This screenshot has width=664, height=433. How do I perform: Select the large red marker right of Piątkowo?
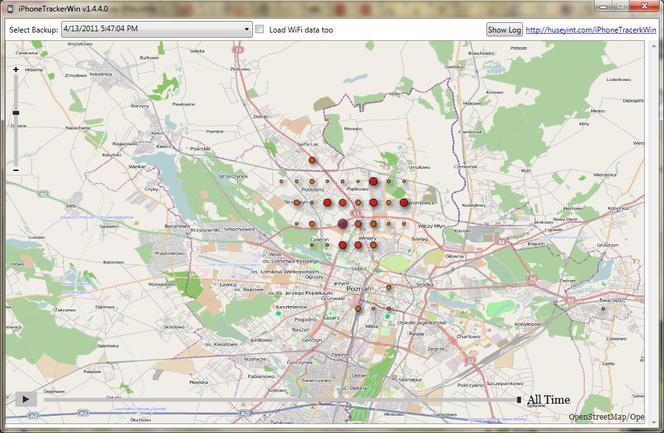373,182
